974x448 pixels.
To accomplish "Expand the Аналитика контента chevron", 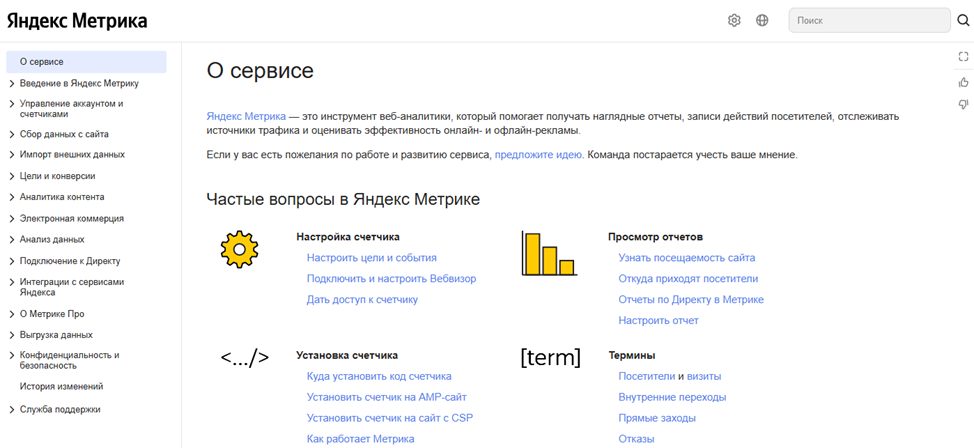I will click(x=12, y=197).
